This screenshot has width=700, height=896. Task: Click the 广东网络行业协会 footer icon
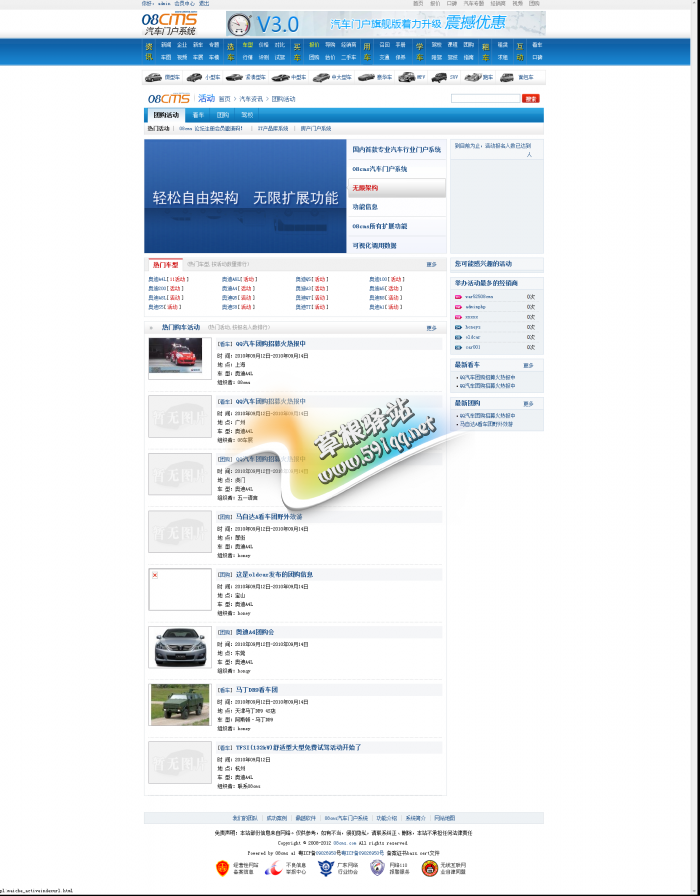(x=326, y=868)
